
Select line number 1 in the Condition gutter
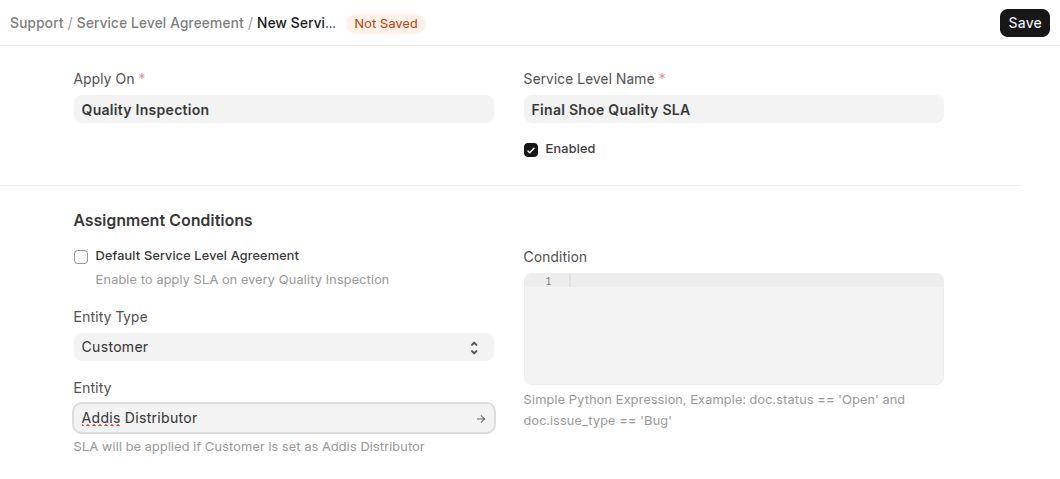tap(548, 282)
